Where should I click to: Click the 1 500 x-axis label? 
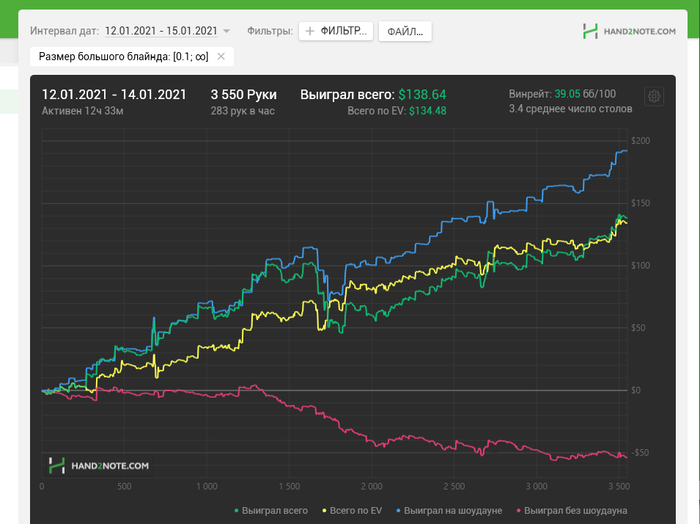point(289,487)
